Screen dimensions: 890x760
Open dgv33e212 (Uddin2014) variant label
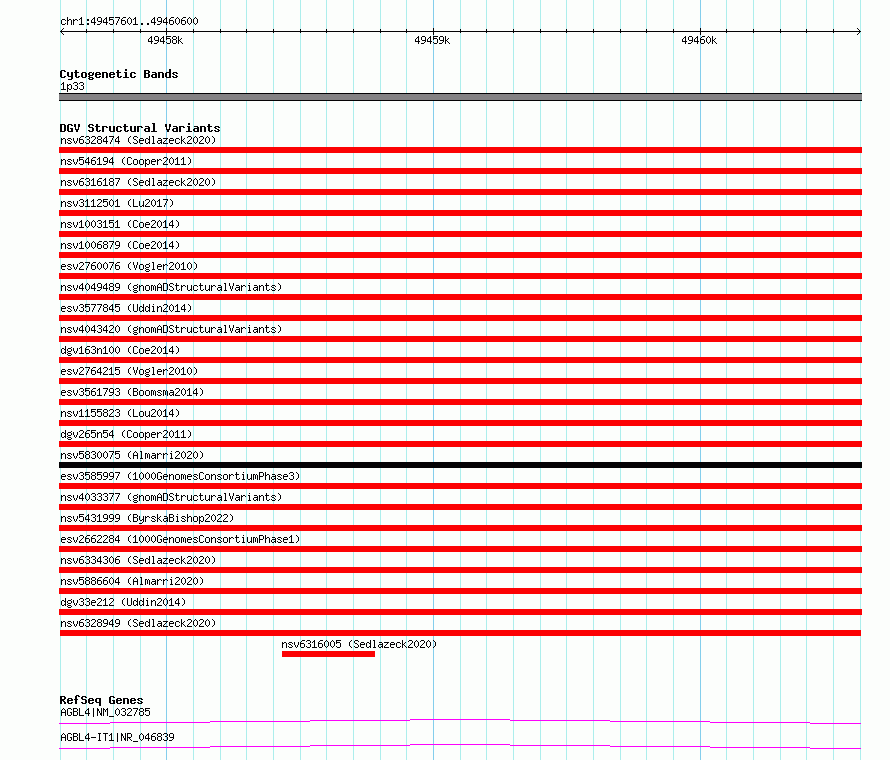pyautogui.click(x=123, y=602)
